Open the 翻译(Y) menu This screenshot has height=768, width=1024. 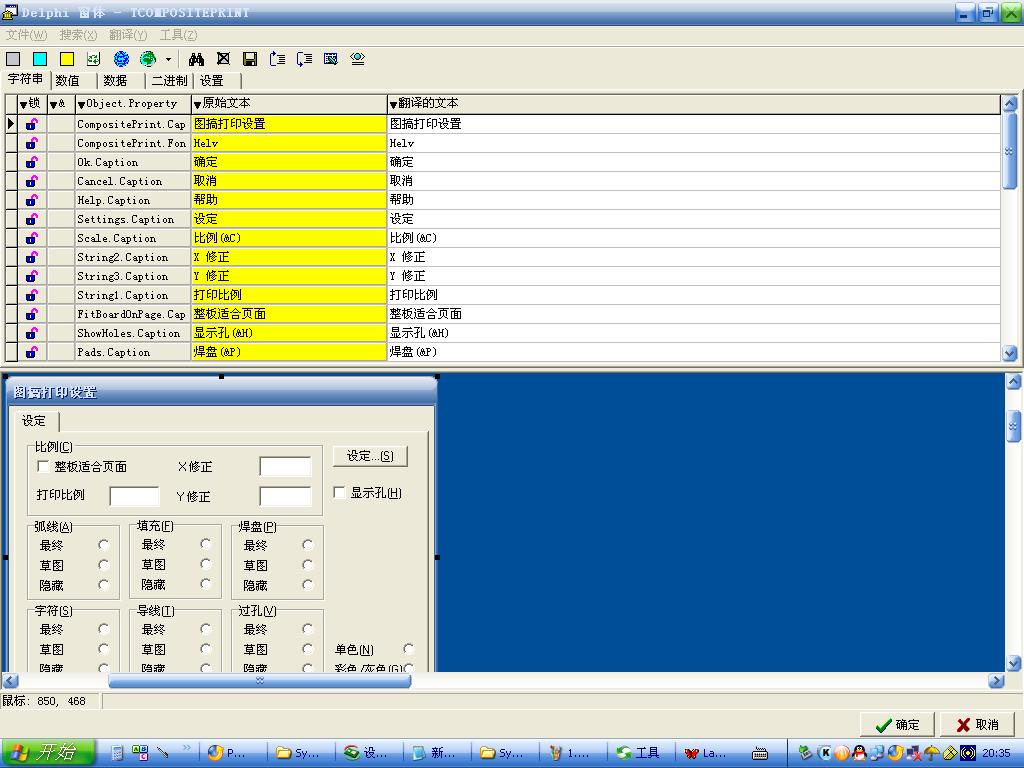click(x=128, y=35)
